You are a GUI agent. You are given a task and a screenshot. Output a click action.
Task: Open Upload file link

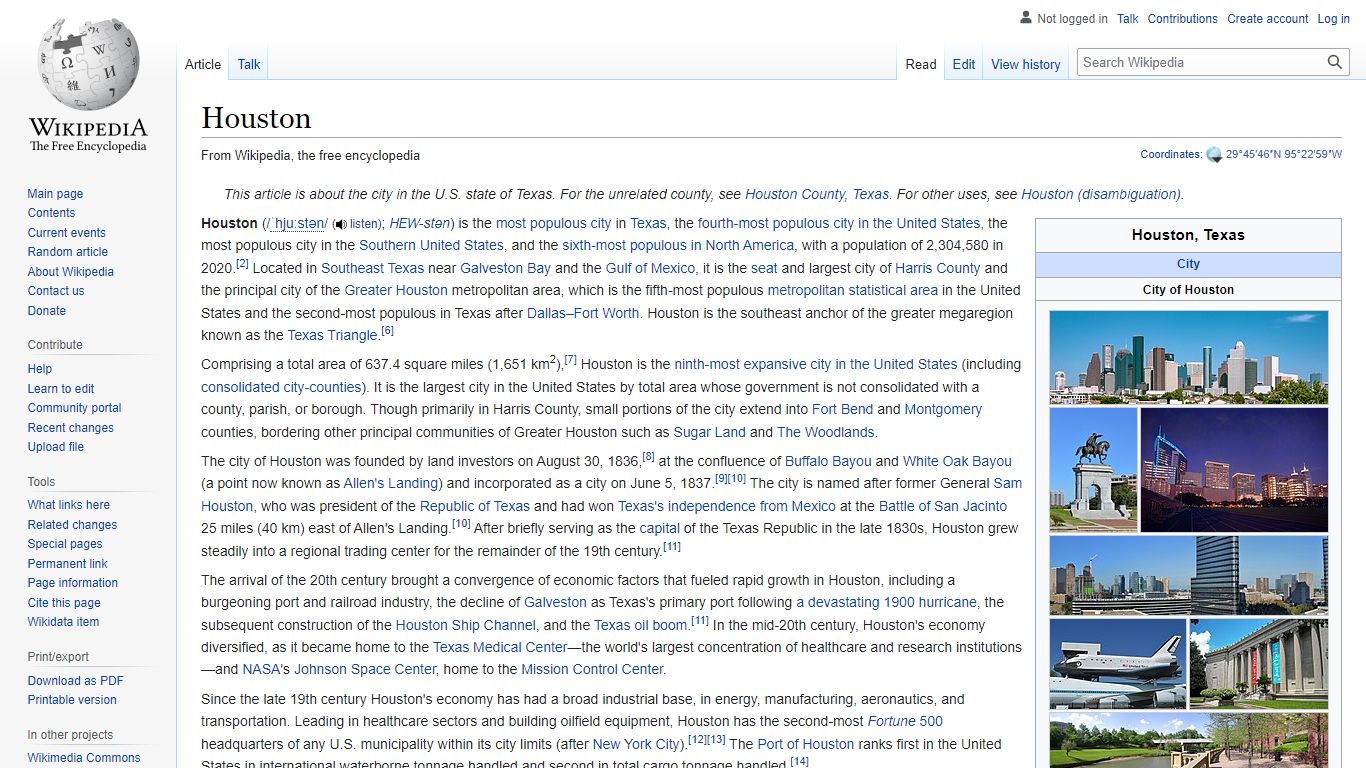(x=55, y=447)
